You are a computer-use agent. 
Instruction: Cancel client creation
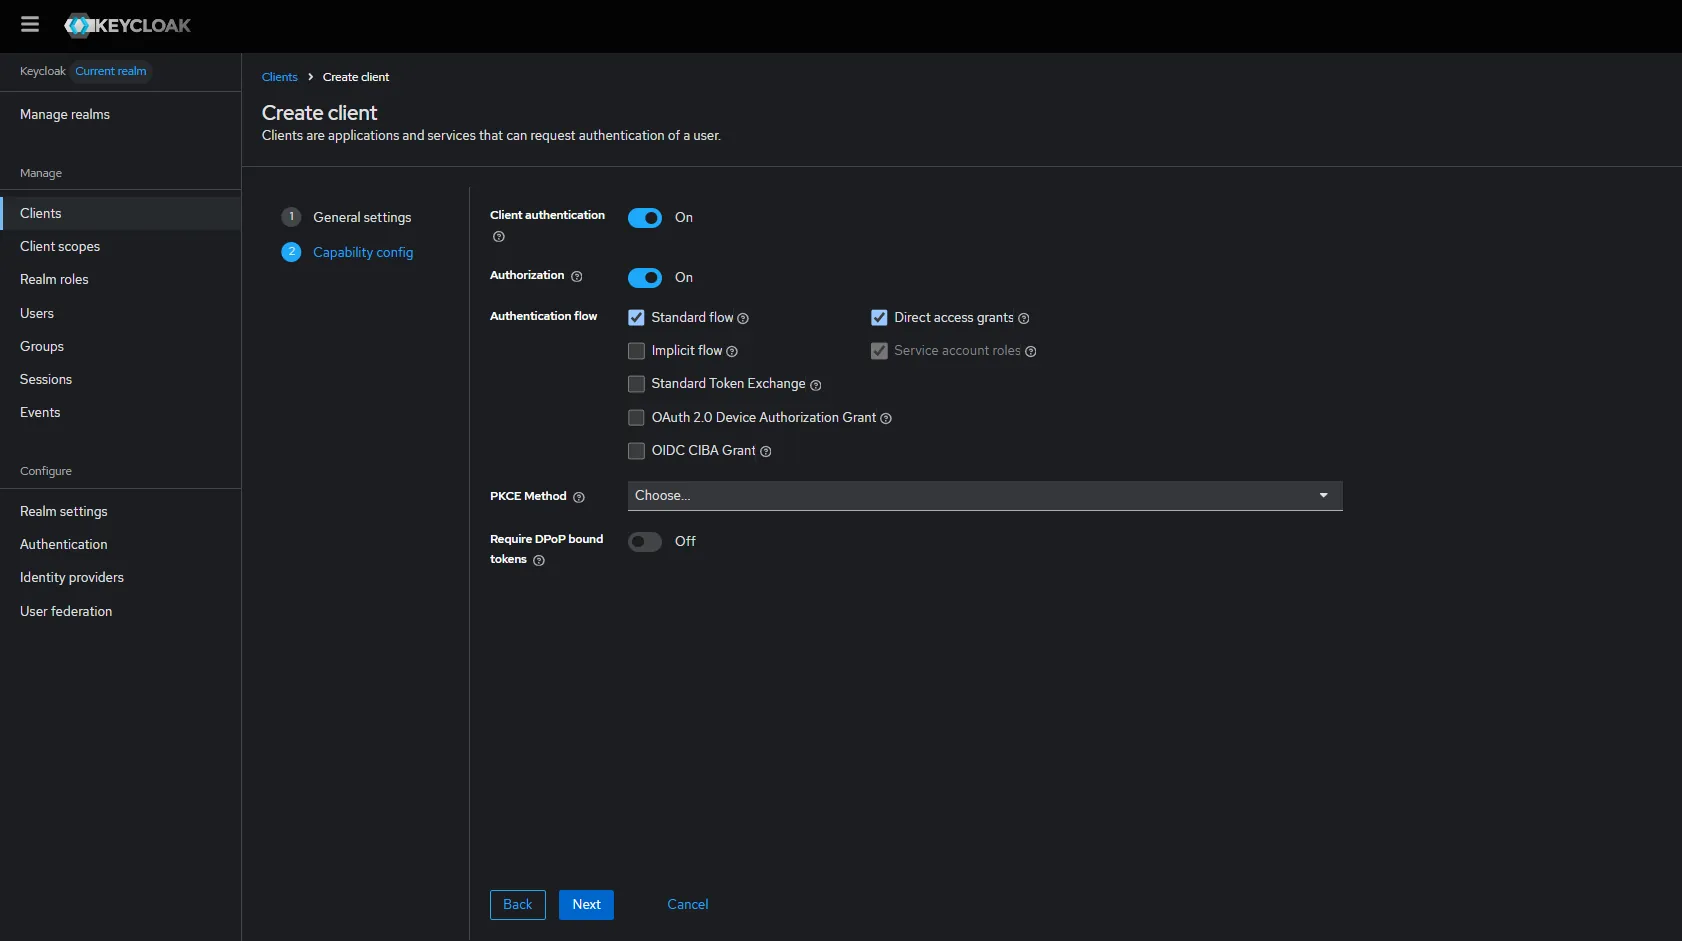click(x=688, y=905)
